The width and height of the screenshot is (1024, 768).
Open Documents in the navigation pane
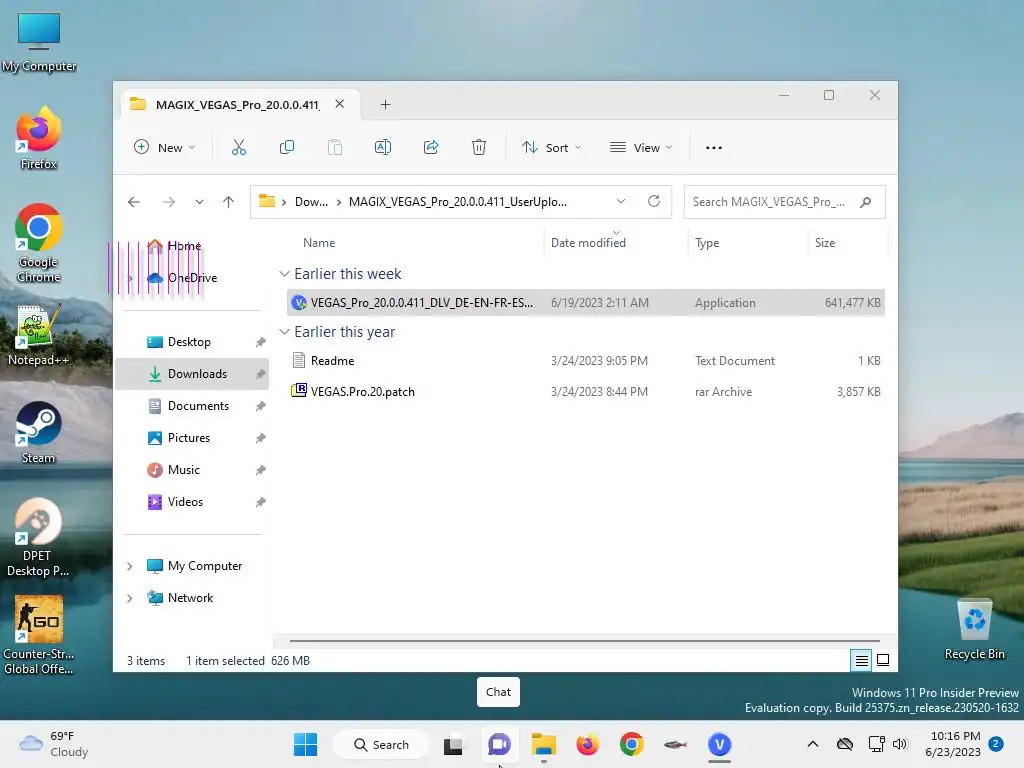tap(192, 406)
